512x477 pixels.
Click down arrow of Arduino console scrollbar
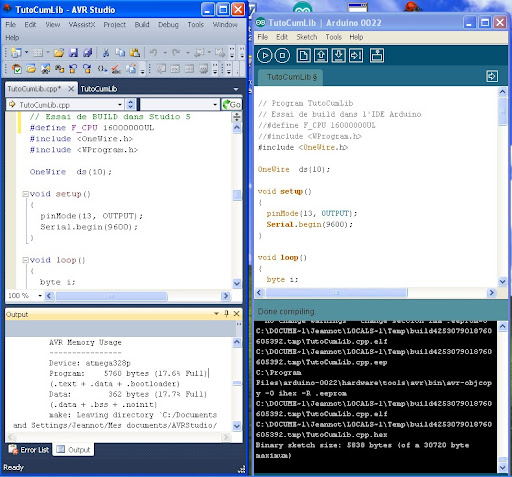502,467
